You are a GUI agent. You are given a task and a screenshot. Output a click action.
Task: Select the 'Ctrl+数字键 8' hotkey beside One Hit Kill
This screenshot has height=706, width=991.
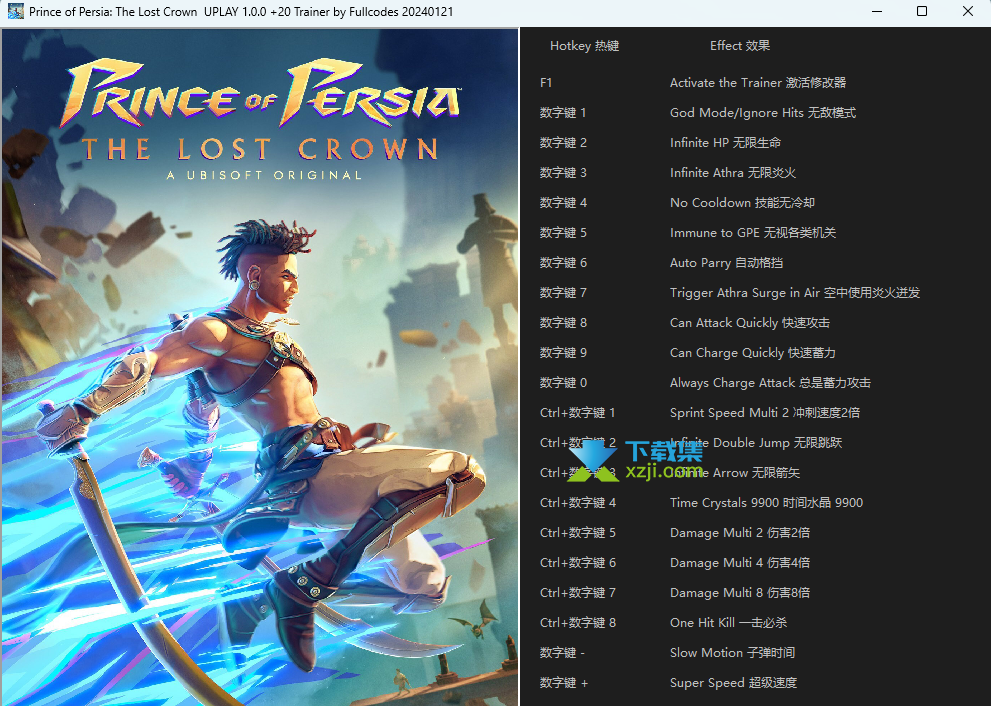(578, 623)
